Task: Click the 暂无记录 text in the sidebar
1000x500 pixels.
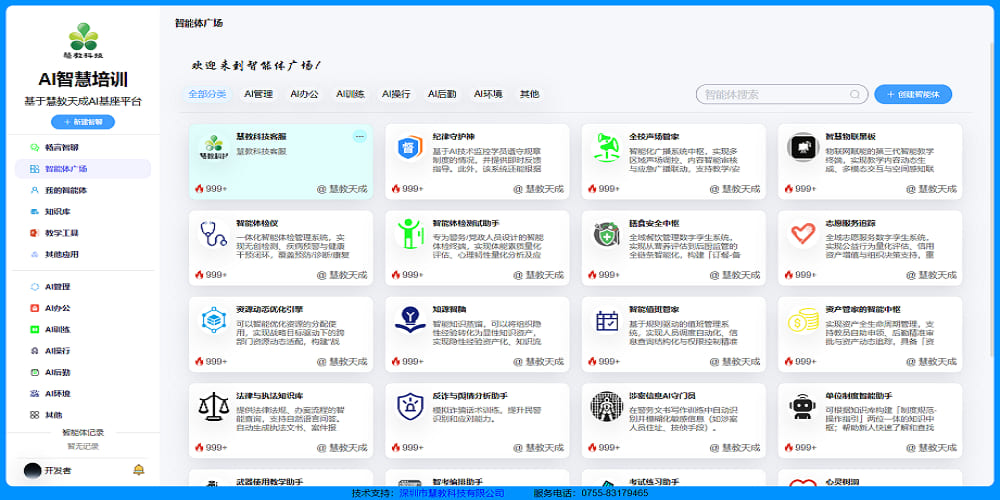Action: pyautogui.click(x=83, y=446)
